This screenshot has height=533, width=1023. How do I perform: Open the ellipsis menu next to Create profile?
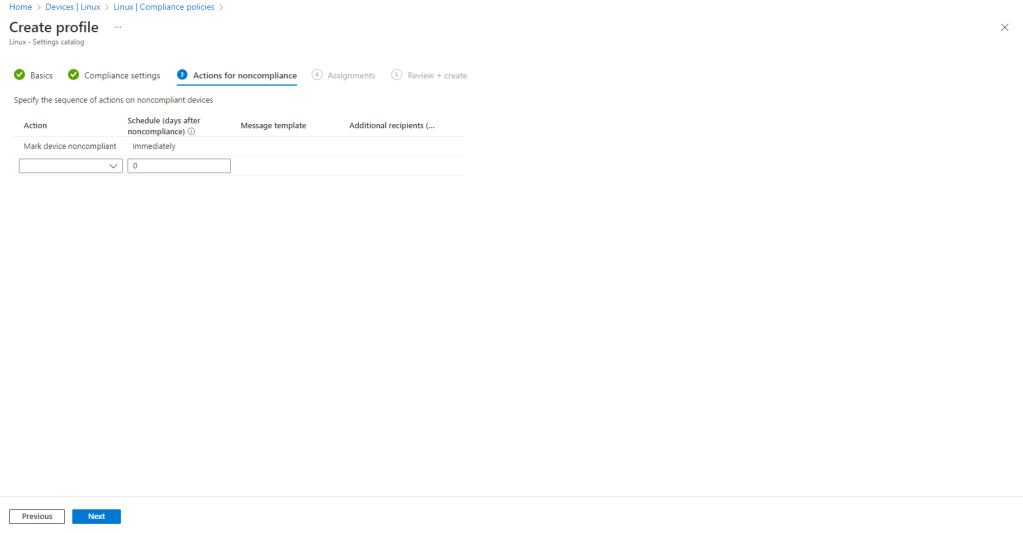(117, 27)
